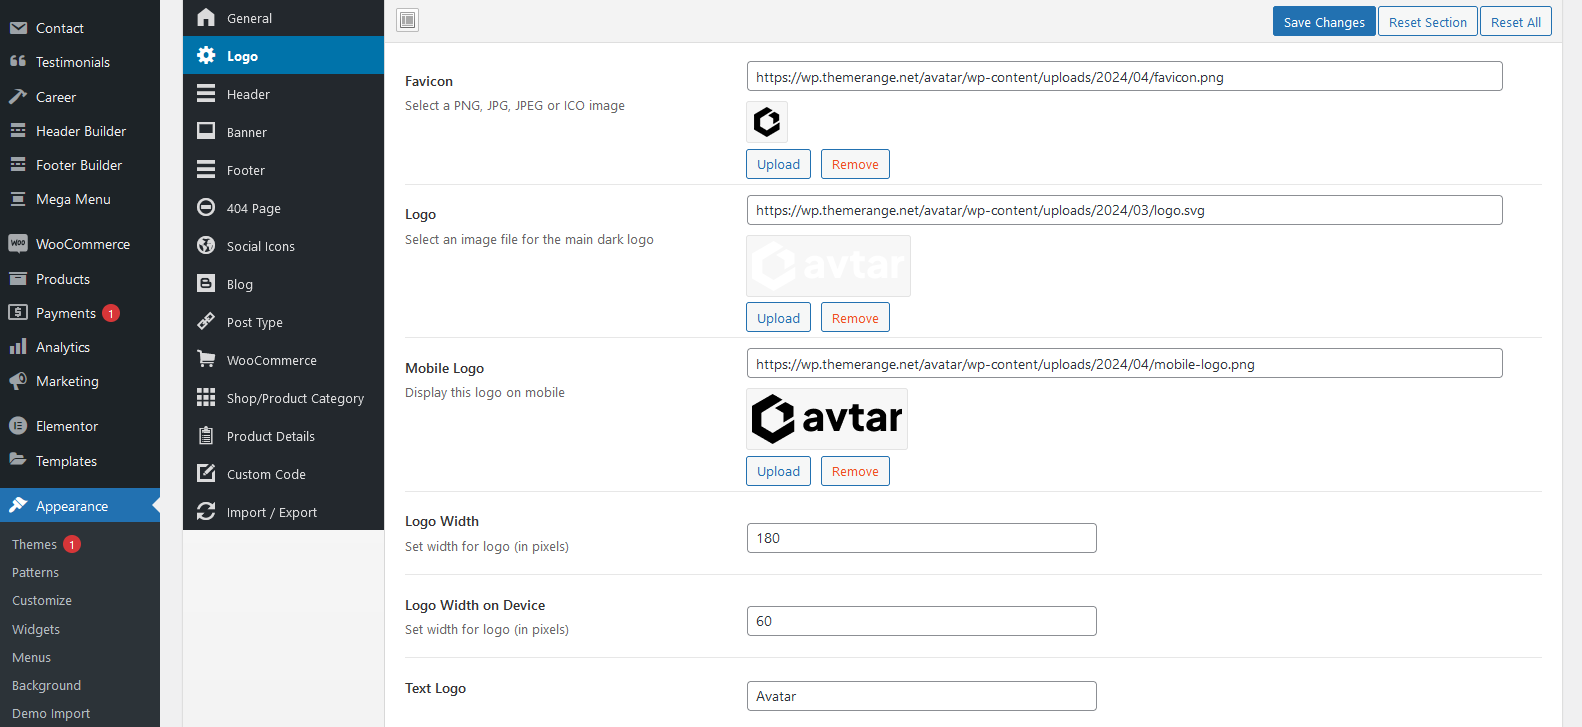Switch to the Post Type tab

pos(283,322)
